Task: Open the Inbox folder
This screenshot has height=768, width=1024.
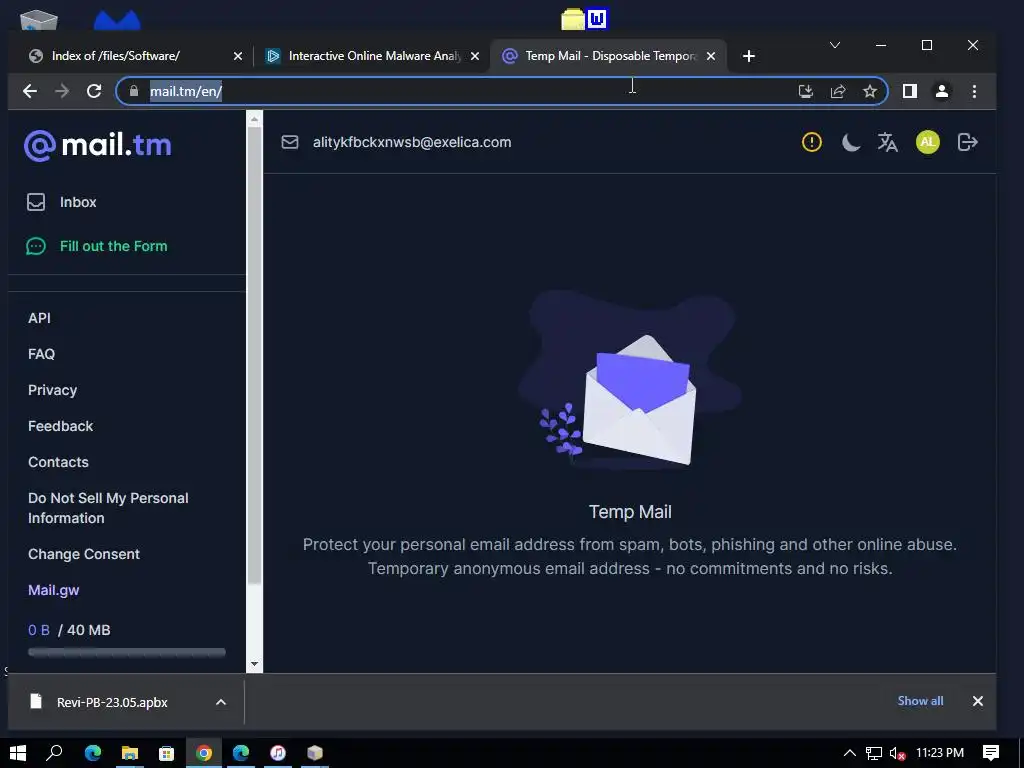Action: pyautogui.click(x=62, y=202)
